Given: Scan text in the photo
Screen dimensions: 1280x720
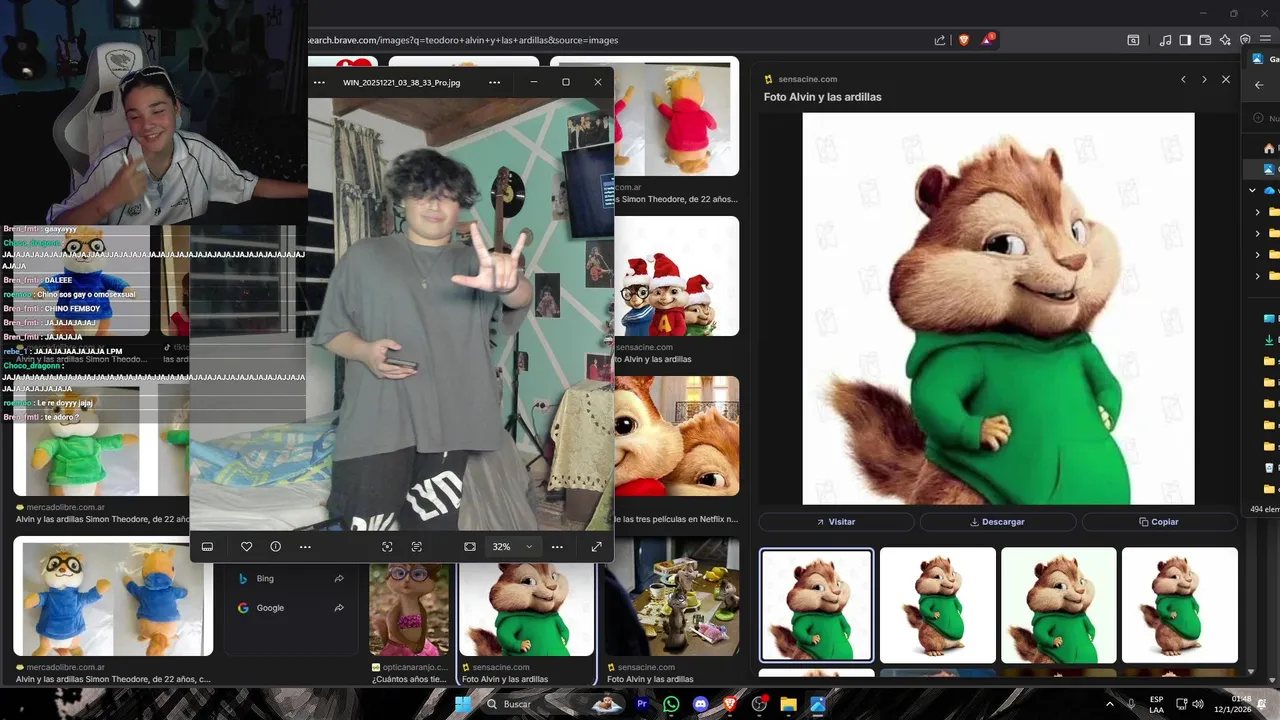Looking at the screenshot, I should 417,547.
